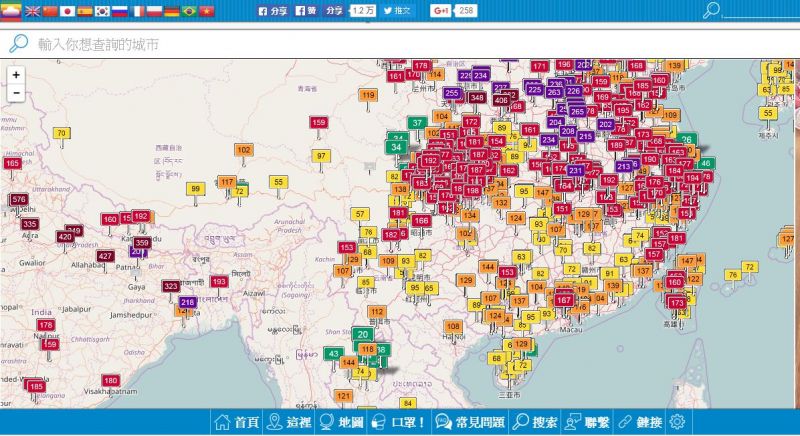Click the orange 119 AQI marker

(368, 95)
